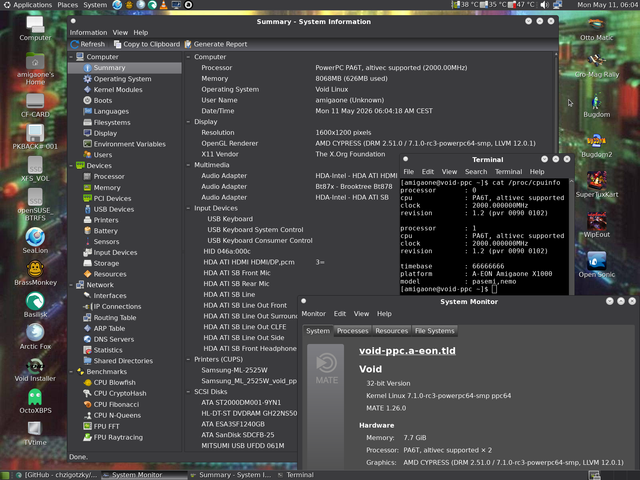Click the Refresh toolbar button
The image size is (640, 480).
[88, 44]
